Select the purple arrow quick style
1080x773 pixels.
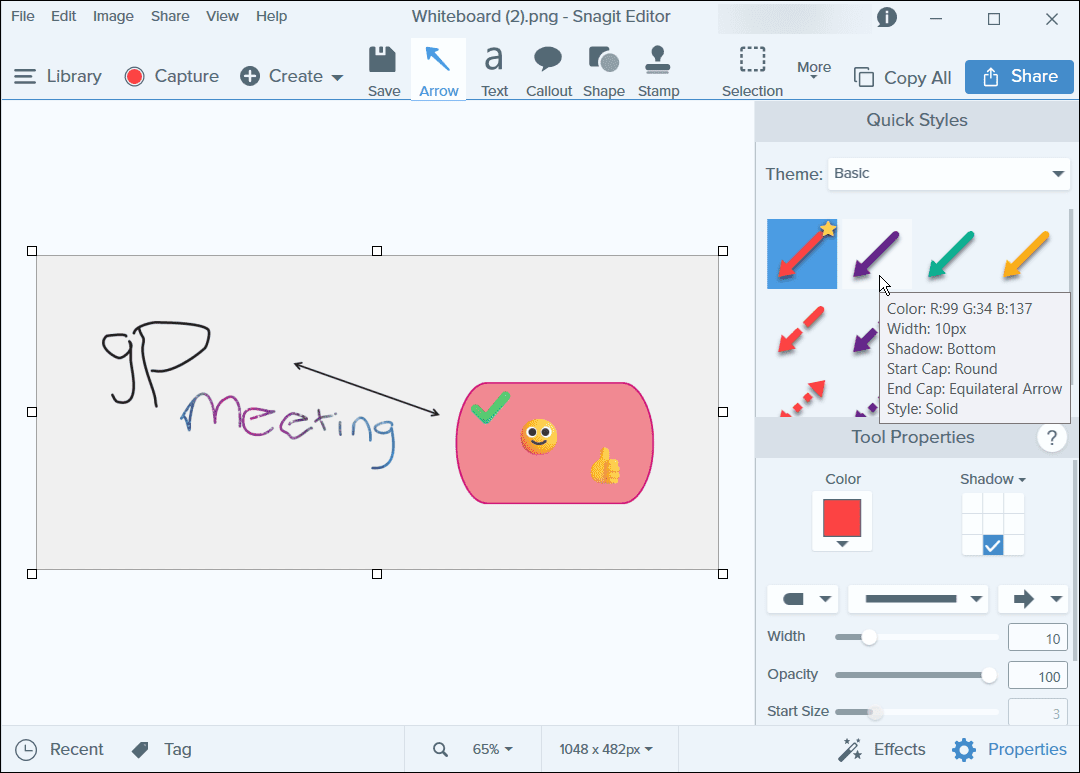click(x=875, y=253)
